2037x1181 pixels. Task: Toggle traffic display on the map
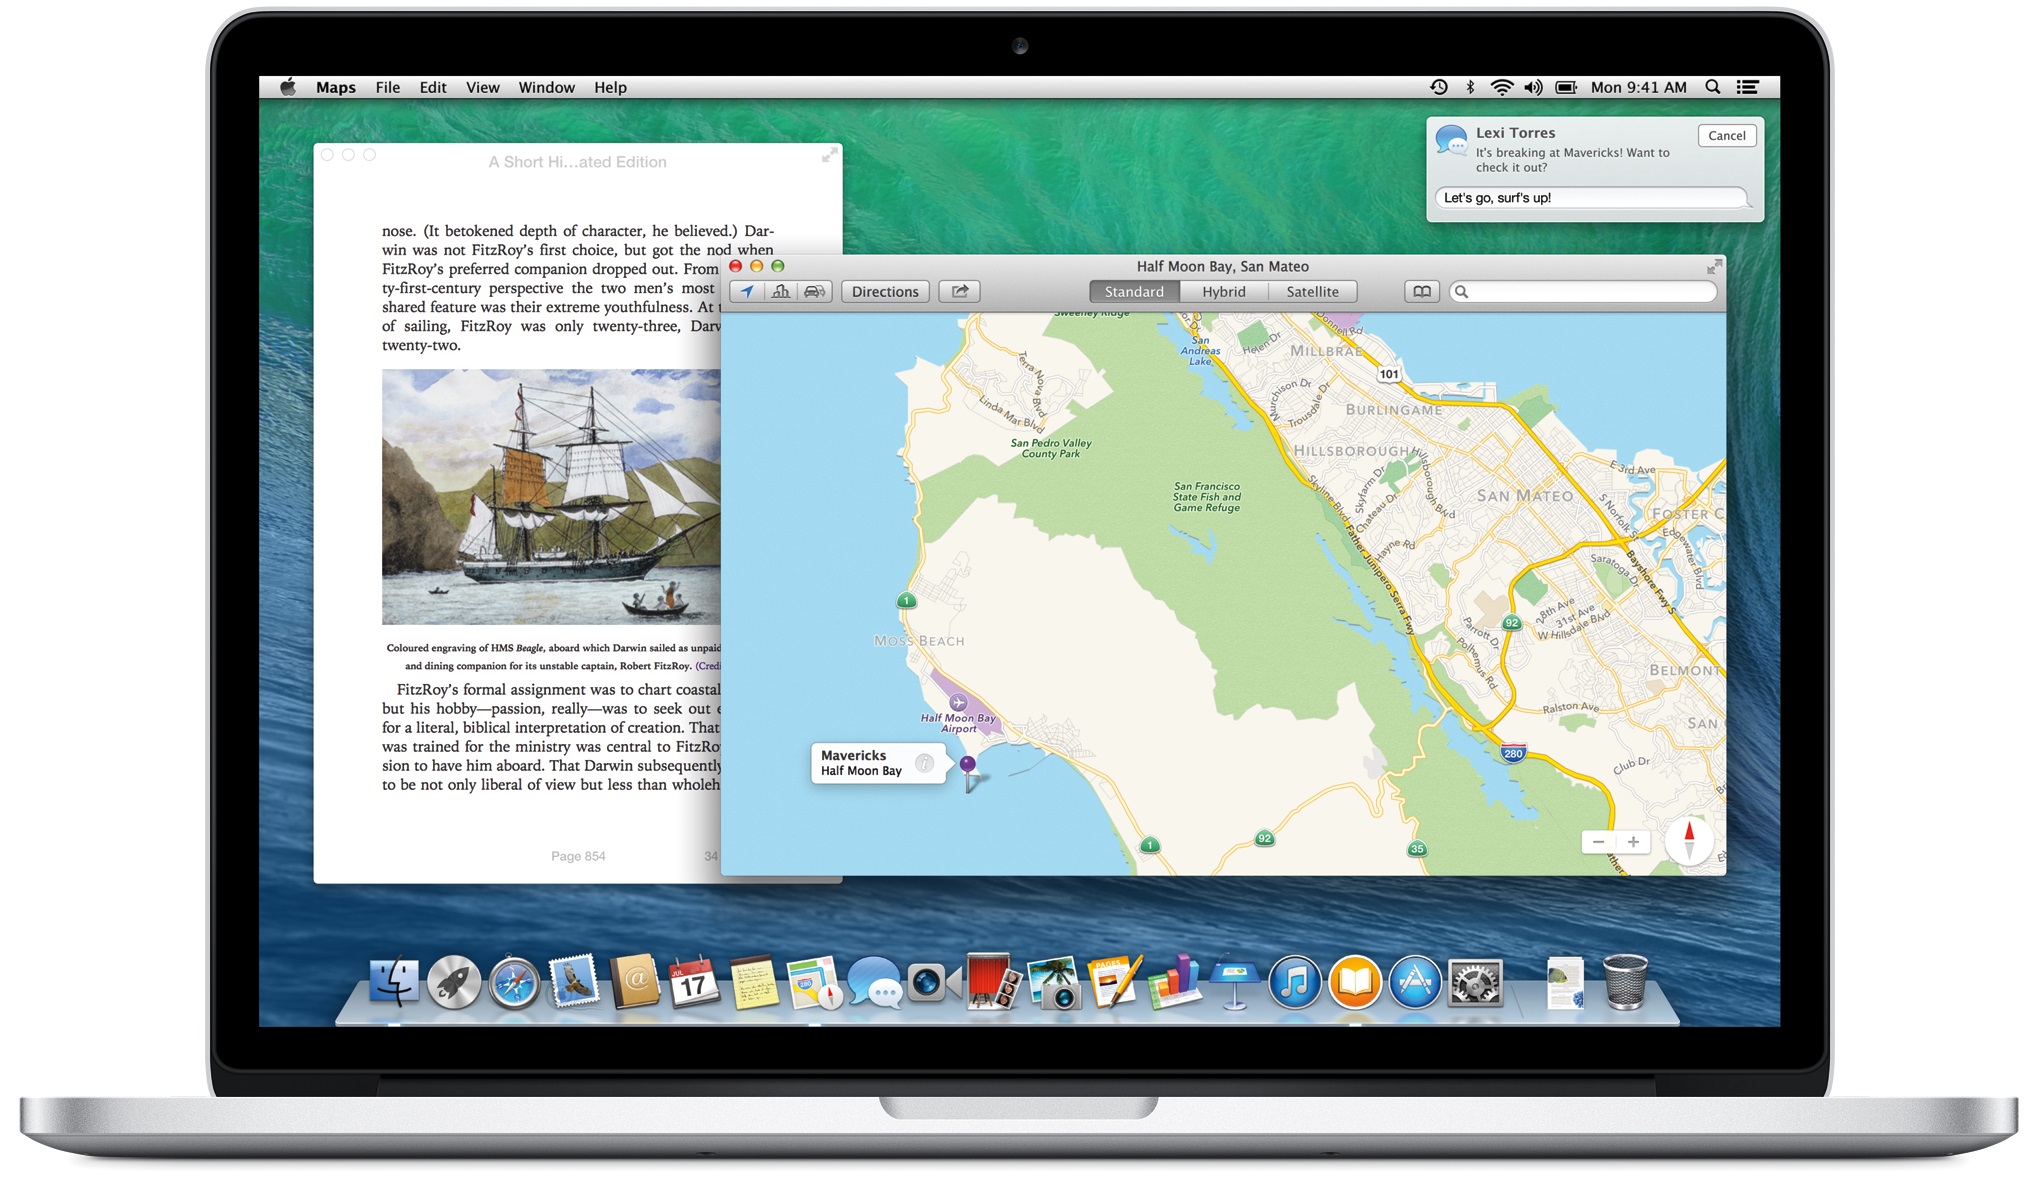(x=814, y=291)
